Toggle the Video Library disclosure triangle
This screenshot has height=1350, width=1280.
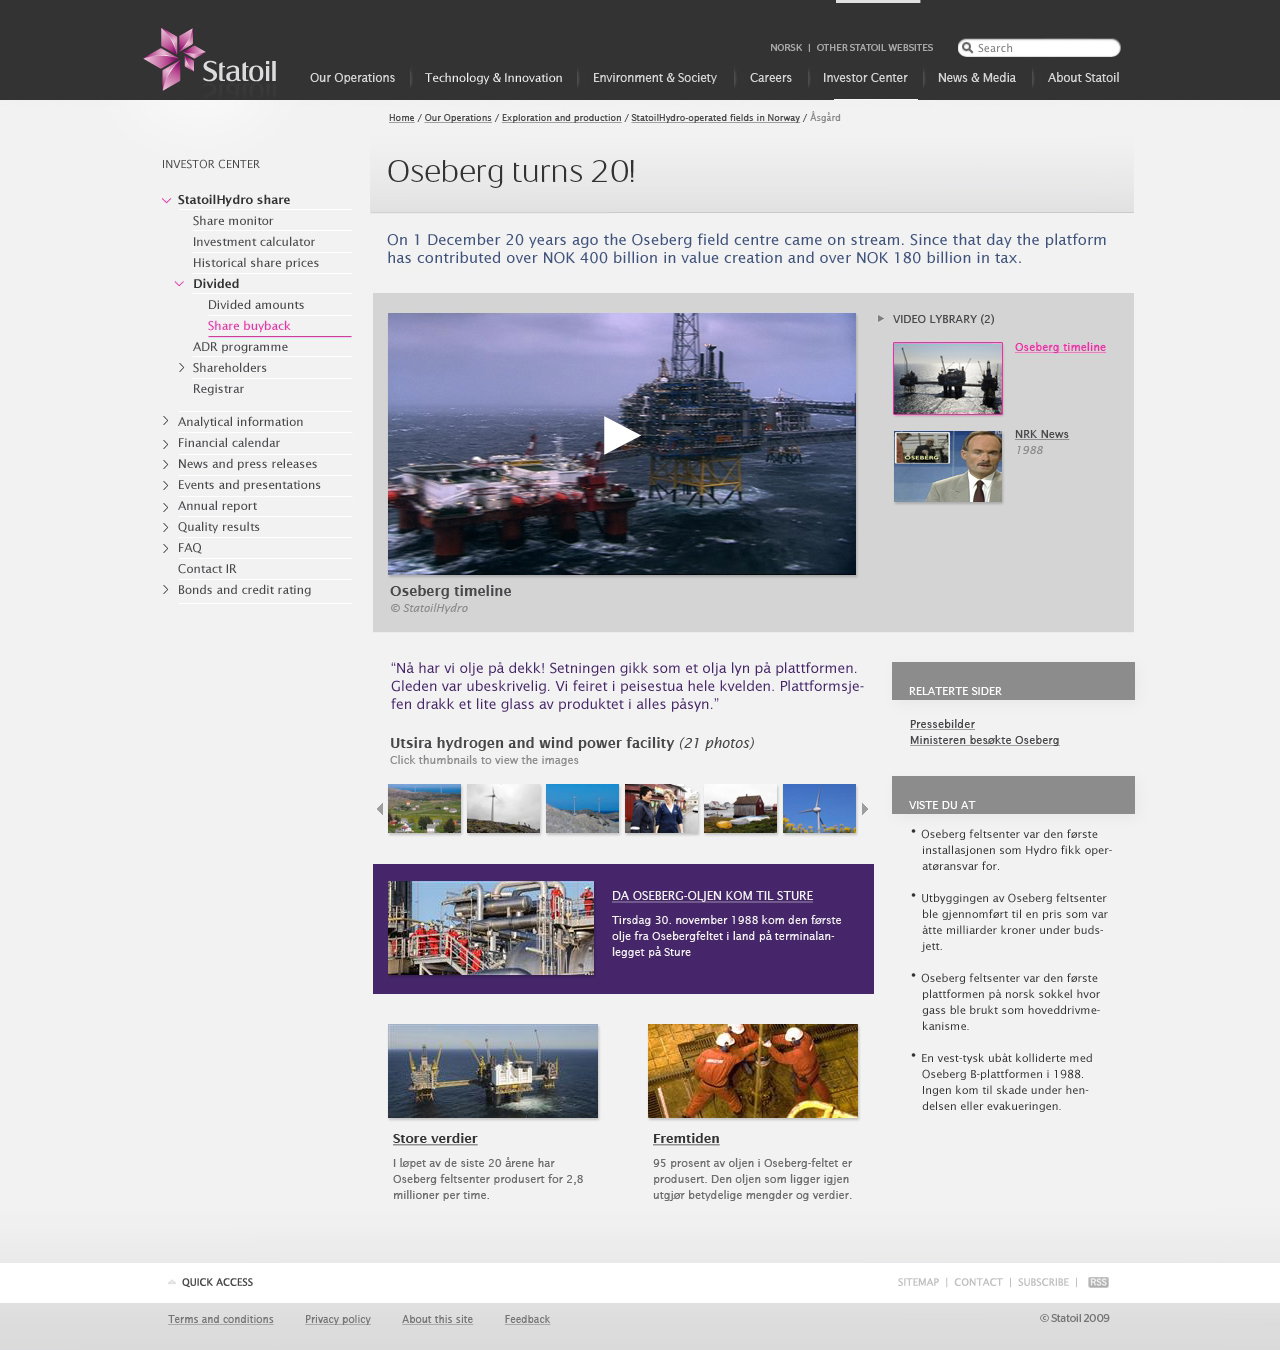click(x=881, y=319)
